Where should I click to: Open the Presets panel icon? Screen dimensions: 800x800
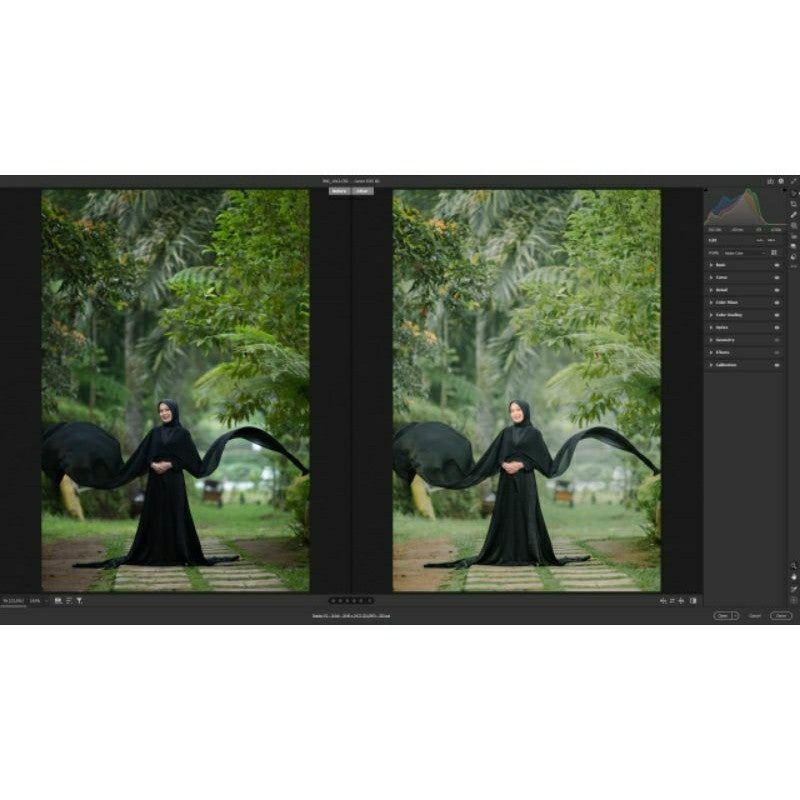pos(794,257)
